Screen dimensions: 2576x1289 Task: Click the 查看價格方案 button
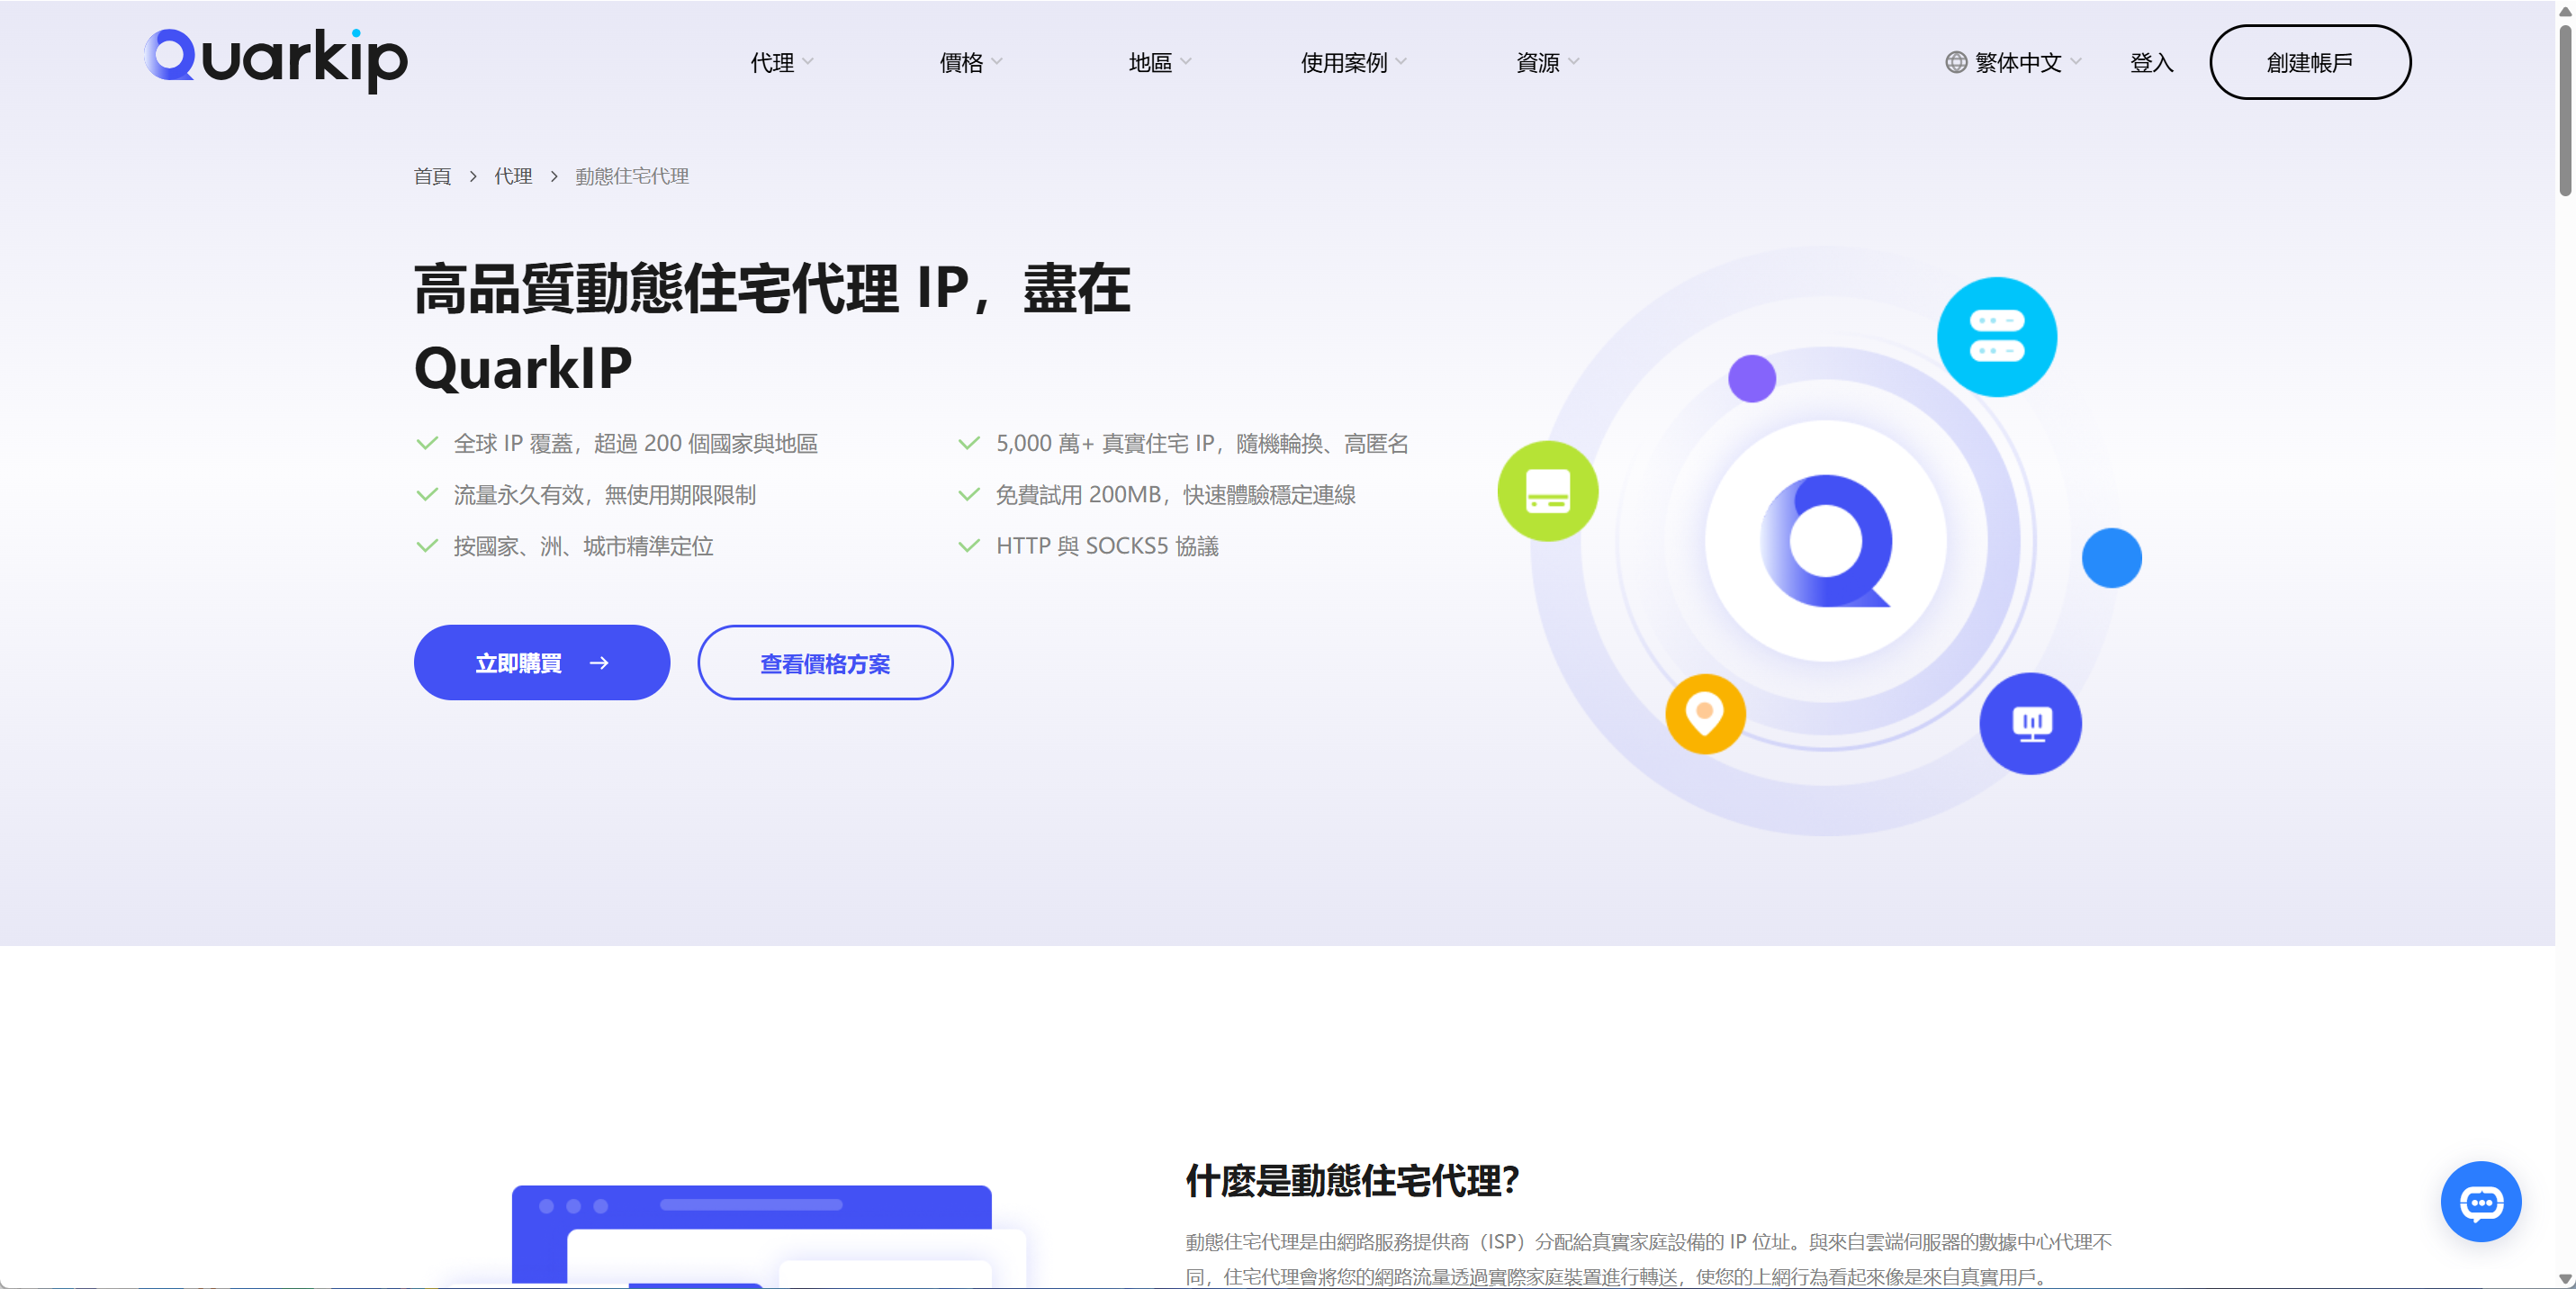(825, 662)
